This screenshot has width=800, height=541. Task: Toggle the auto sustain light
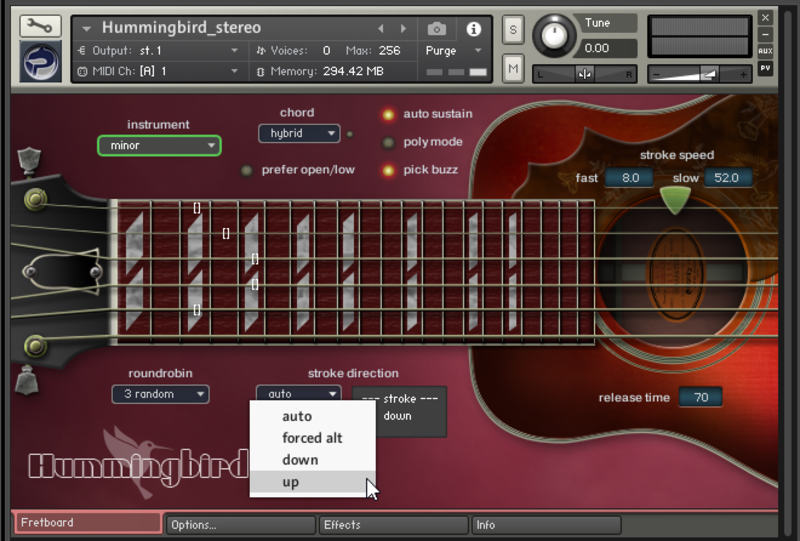tap(388, 114)
